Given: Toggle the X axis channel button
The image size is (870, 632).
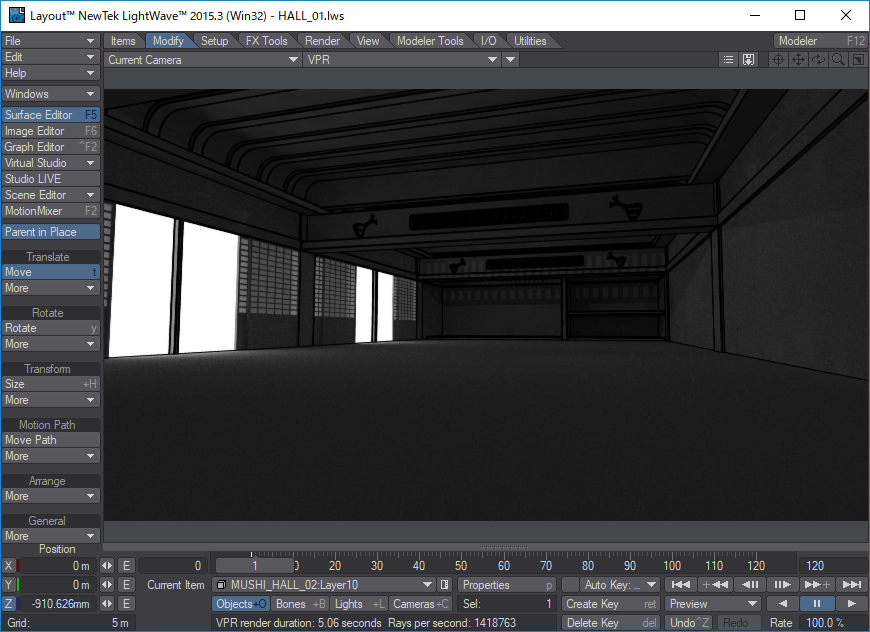Looking at the screenshot, I should click(x=8, y=565).
